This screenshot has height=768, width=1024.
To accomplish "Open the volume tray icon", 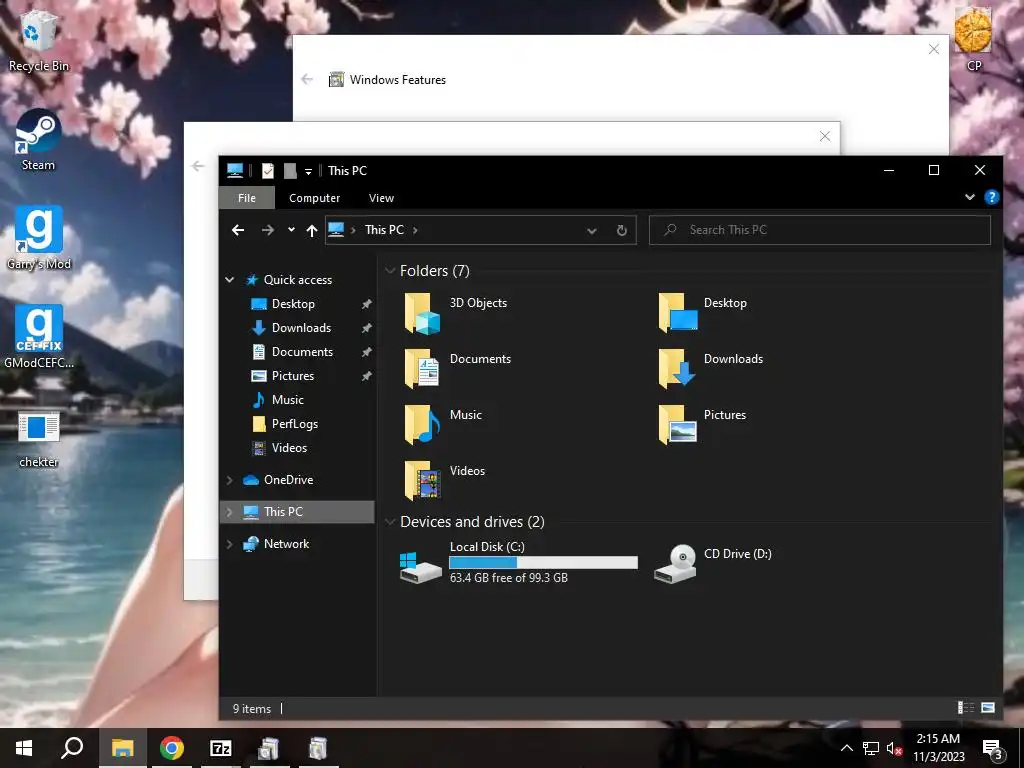I will tap(893, 748).
